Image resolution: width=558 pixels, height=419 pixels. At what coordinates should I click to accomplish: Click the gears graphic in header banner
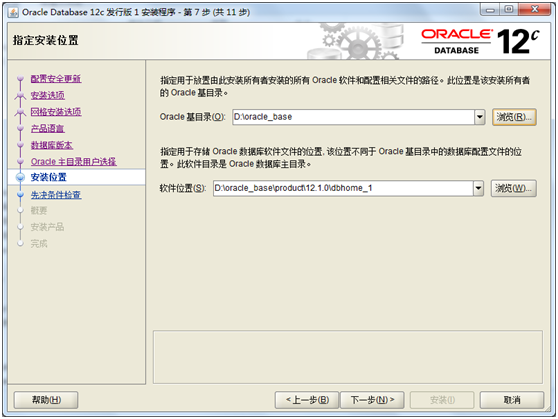pos(356,41)
